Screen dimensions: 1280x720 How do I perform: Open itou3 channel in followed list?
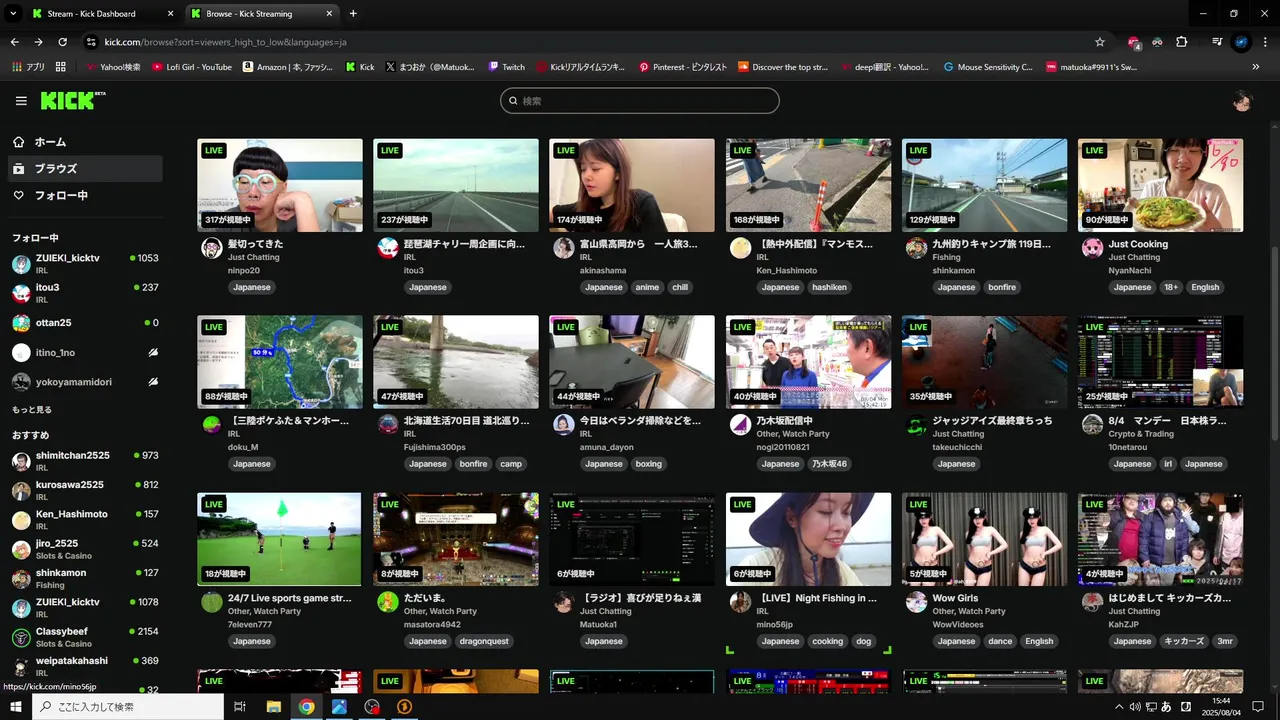tap(85, 293)
